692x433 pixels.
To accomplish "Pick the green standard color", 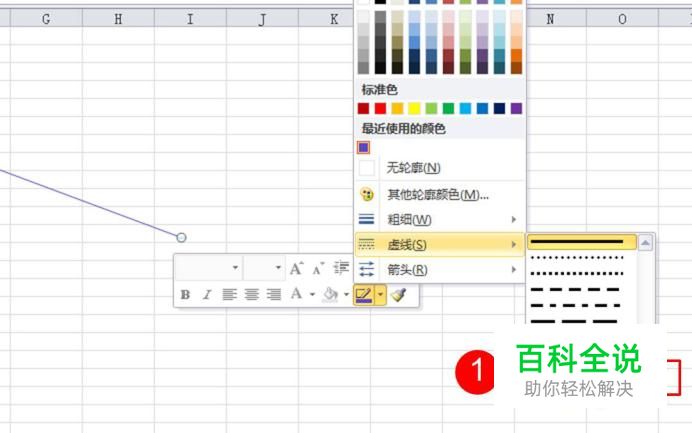I will tap(448, 109).
